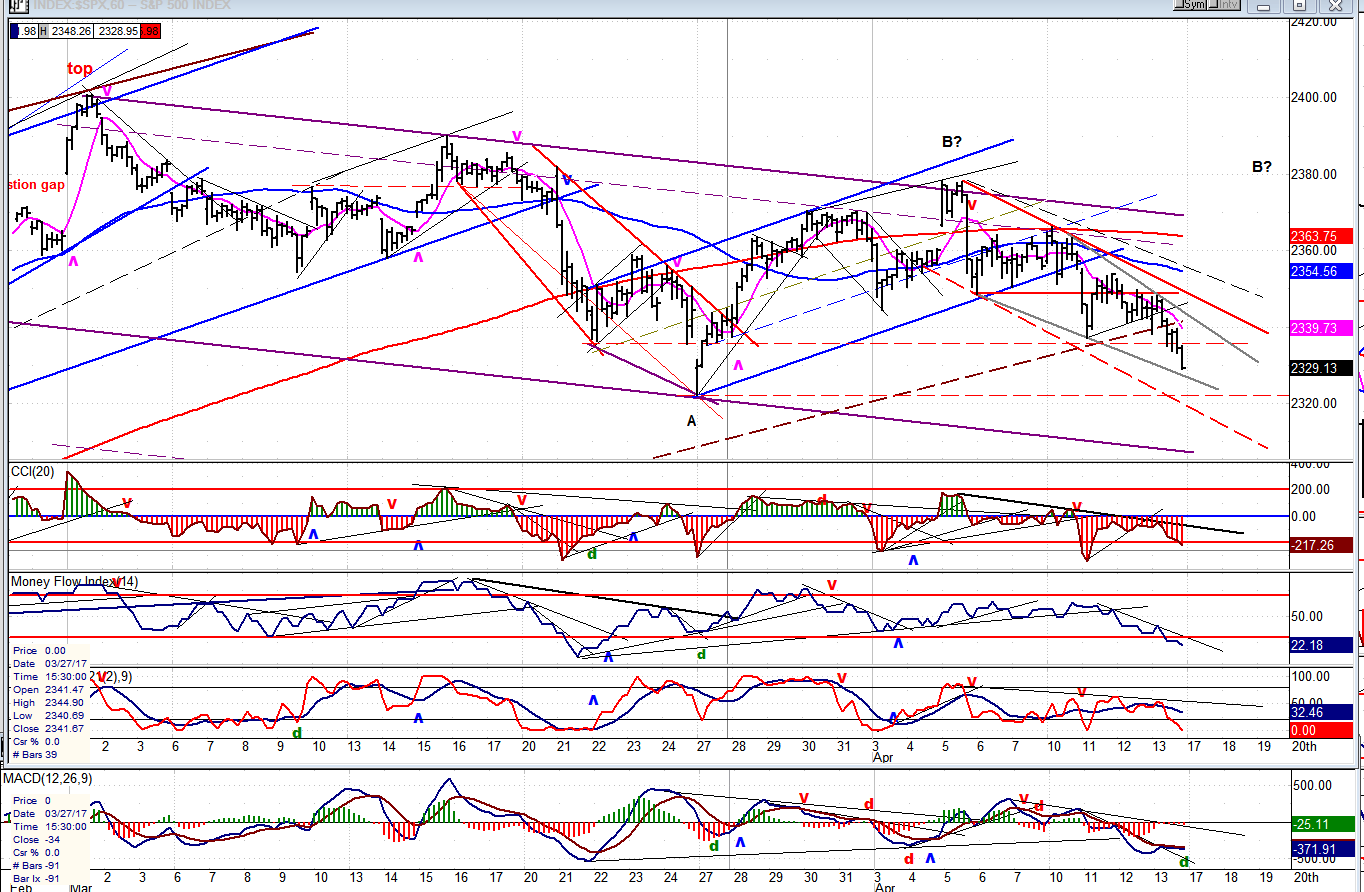
Task: Click the 100.00 stochastic axis label
Action: 1312,677
